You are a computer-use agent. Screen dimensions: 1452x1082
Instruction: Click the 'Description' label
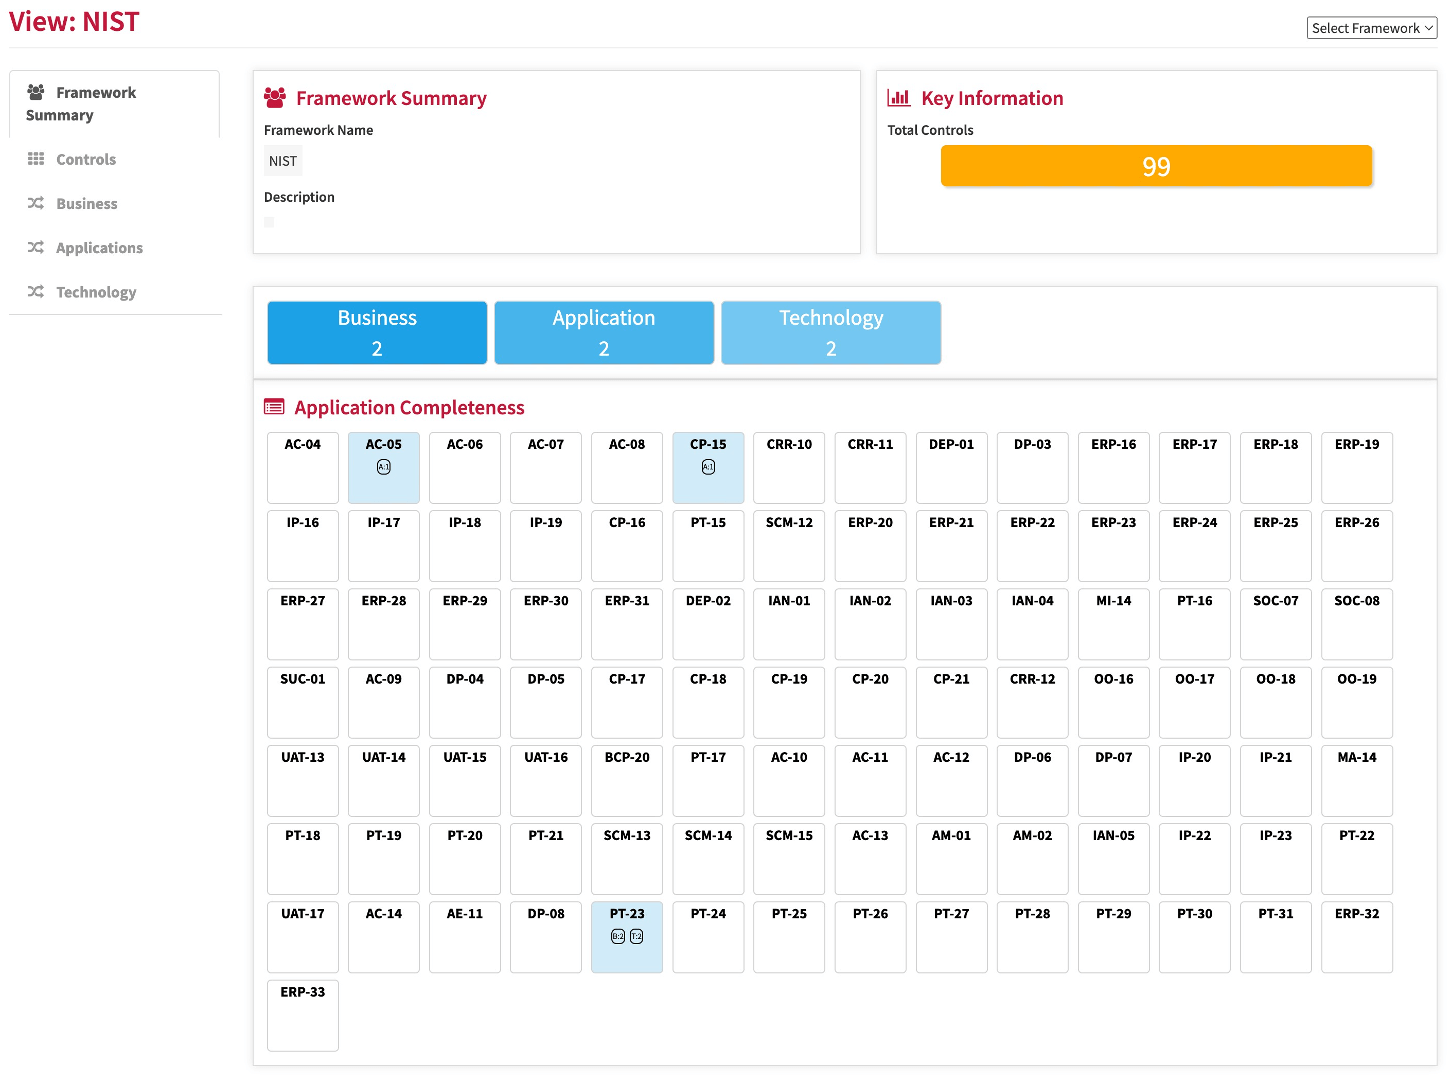click(x=299, y=197)
